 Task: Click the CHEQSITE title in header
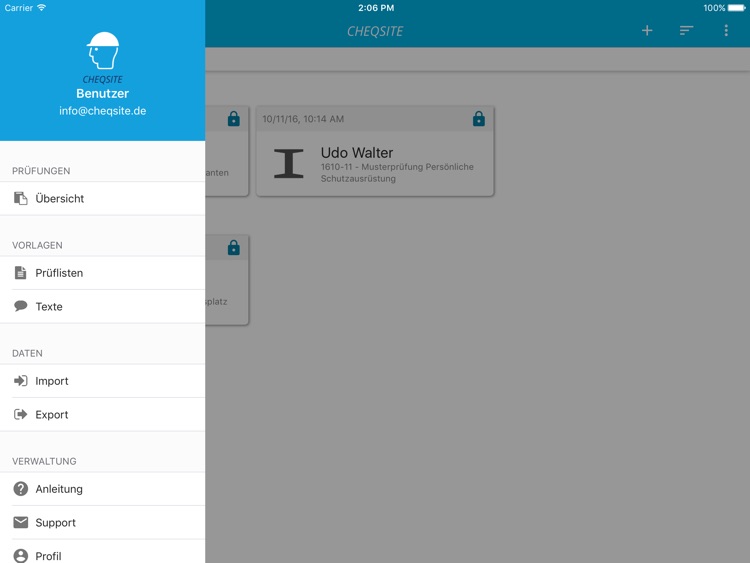pyautogui.click(x=375, y=32)
